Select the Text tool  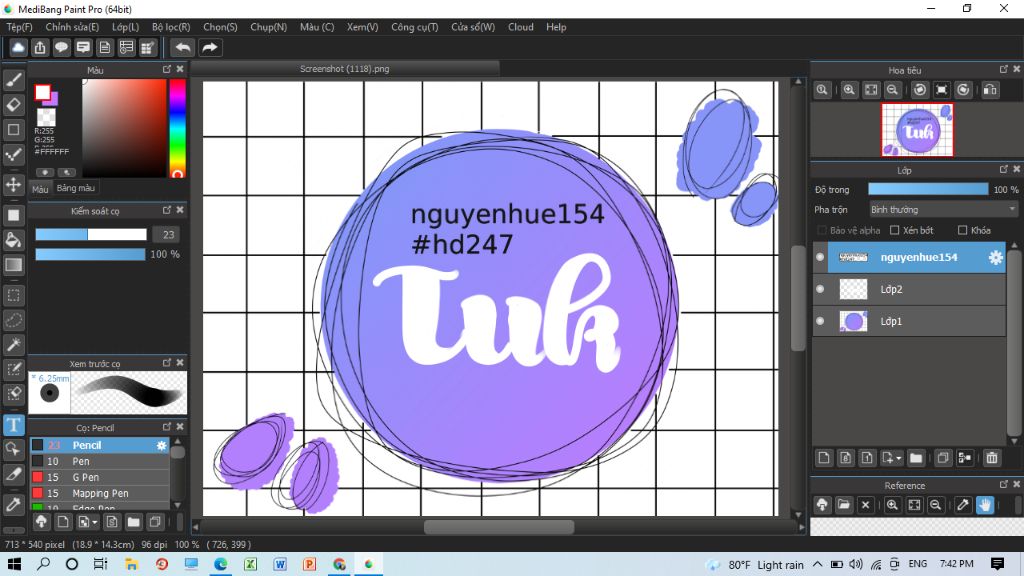pyautogui.click(x=13, y=425)
